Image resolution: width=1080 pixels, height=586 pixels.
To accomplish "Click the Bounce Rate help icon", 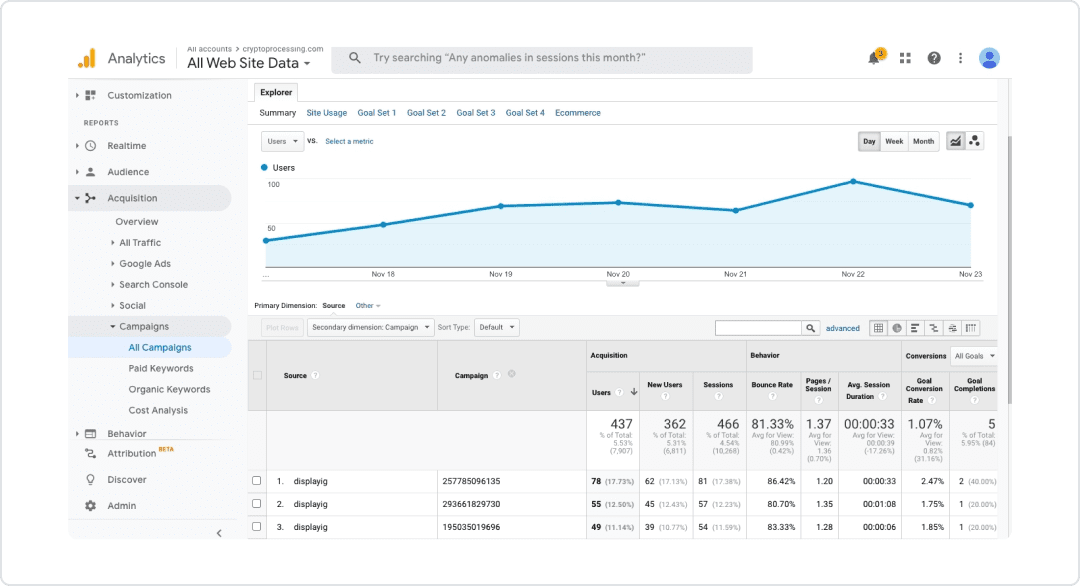I will [x=772, y=396].
